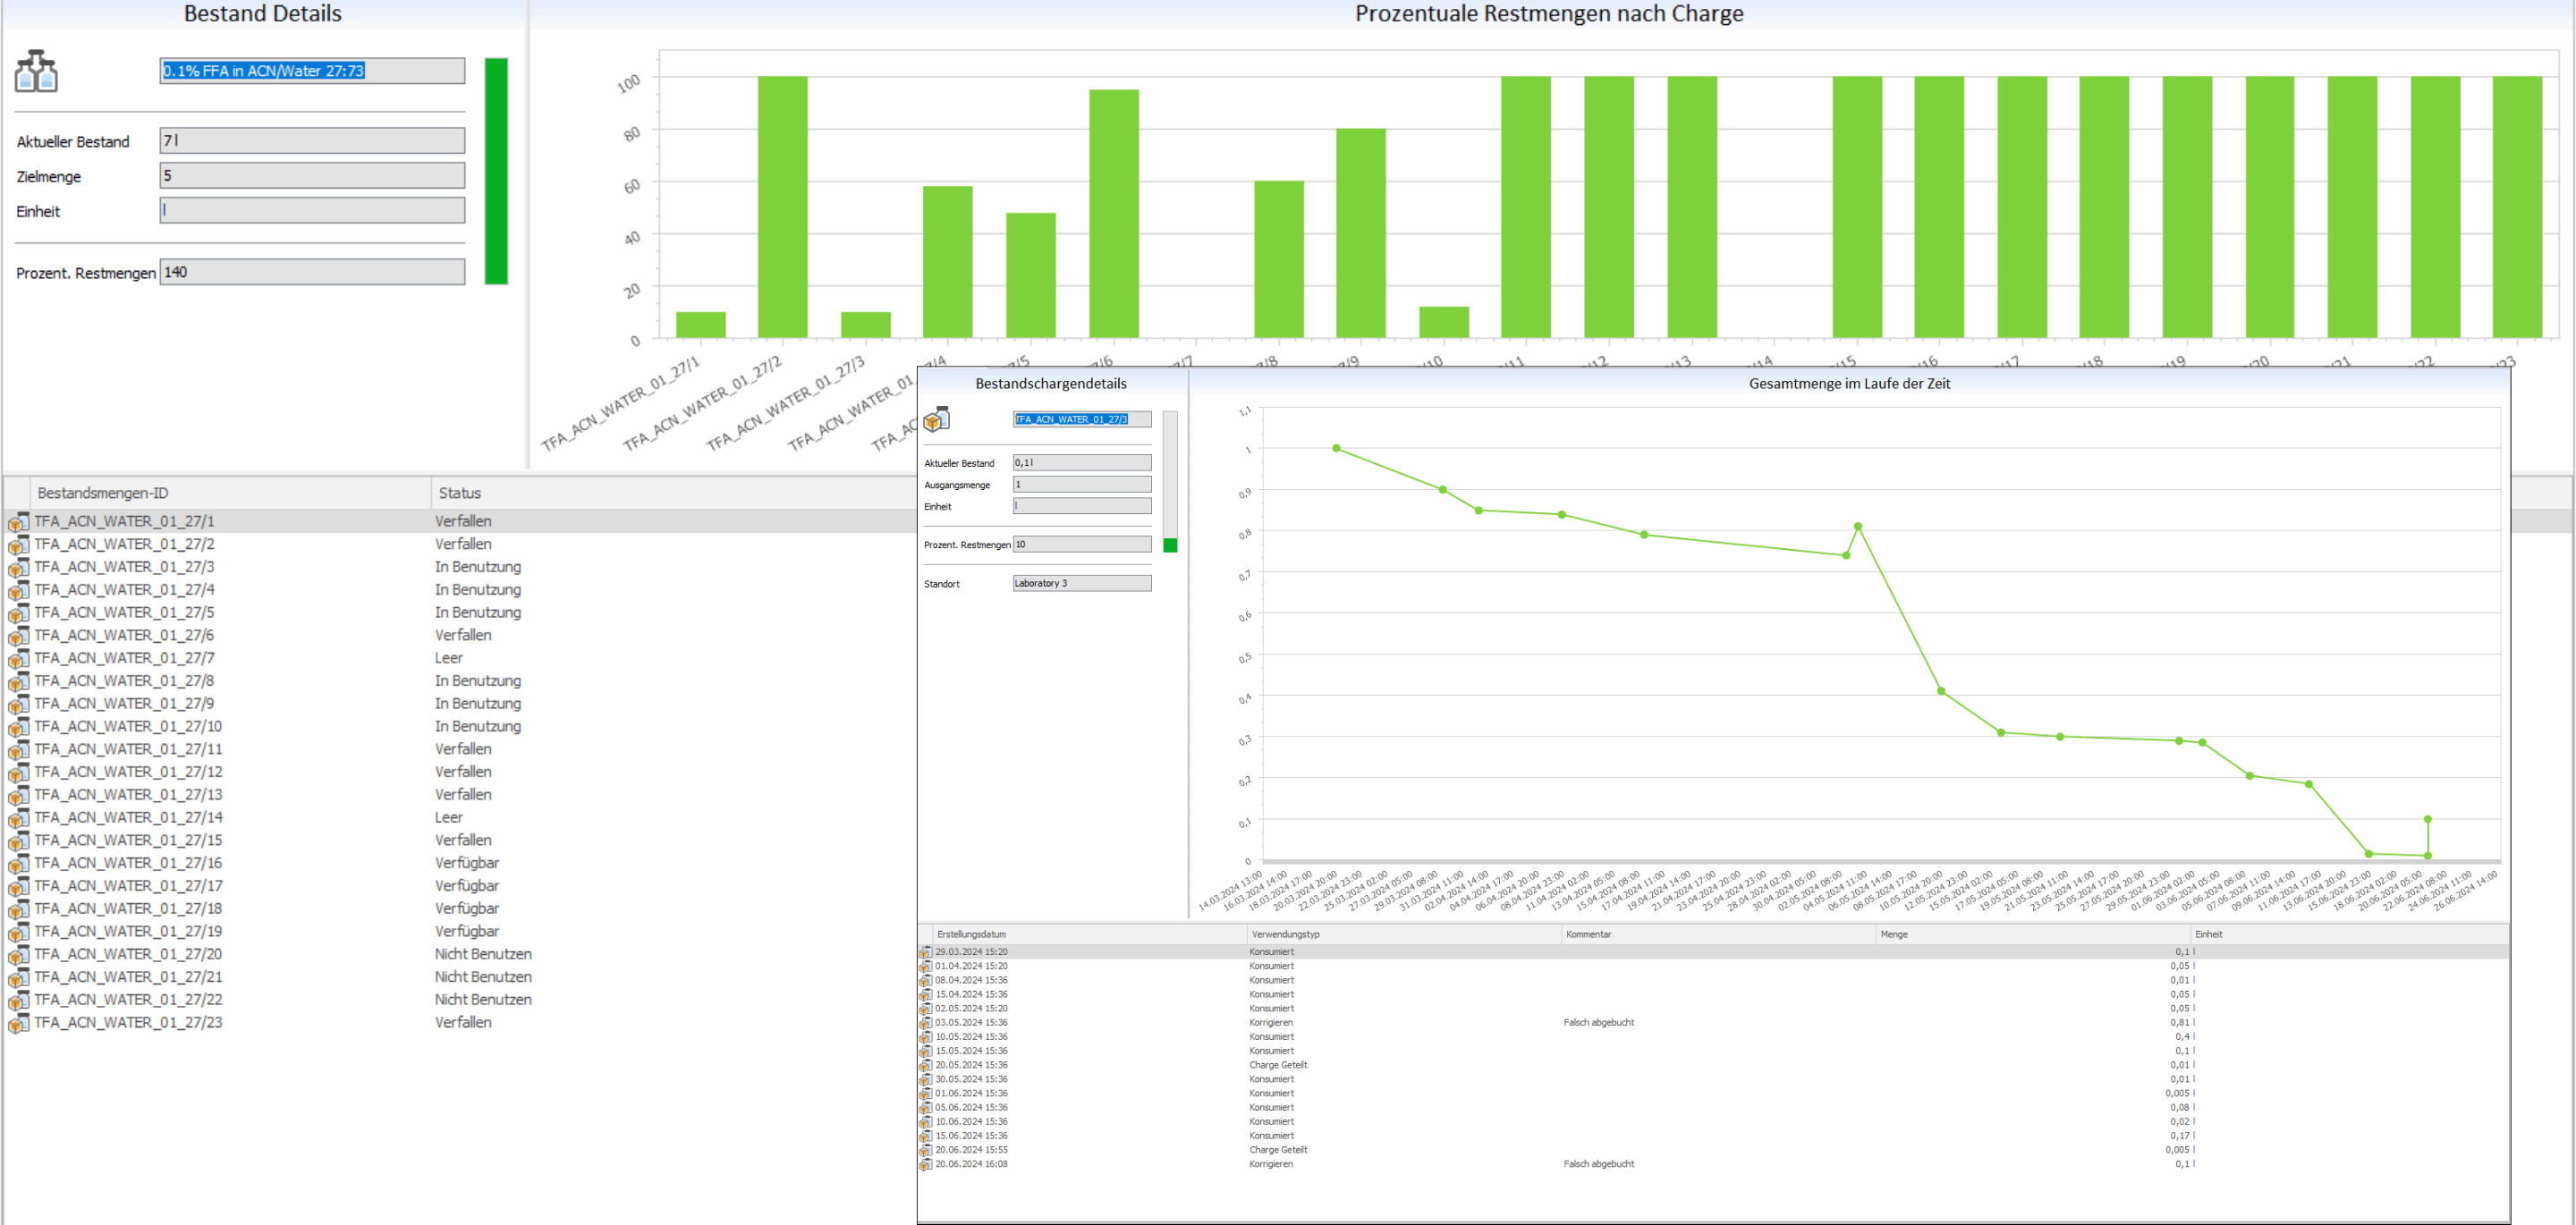
Task: Select the TFA_ACN_WATER_01_27/16 row
Action: pos(128,863)
